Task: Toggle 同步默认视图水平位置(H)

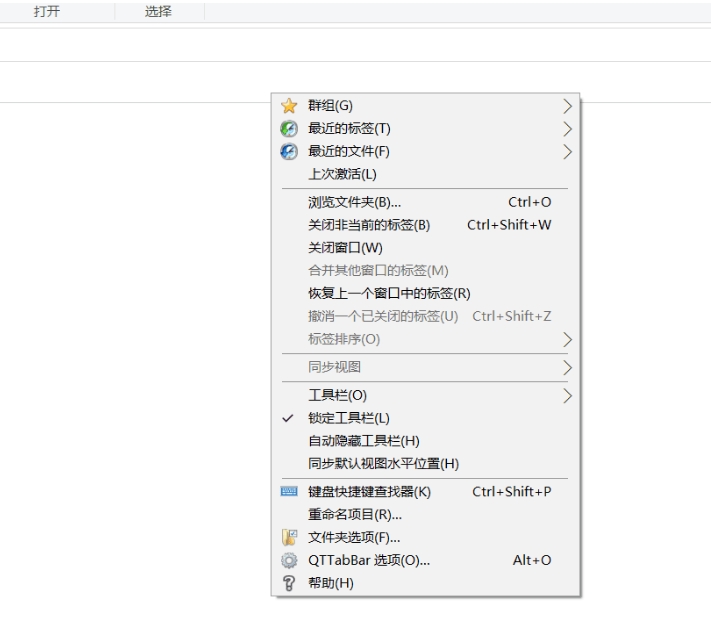Action: [382, 464]
